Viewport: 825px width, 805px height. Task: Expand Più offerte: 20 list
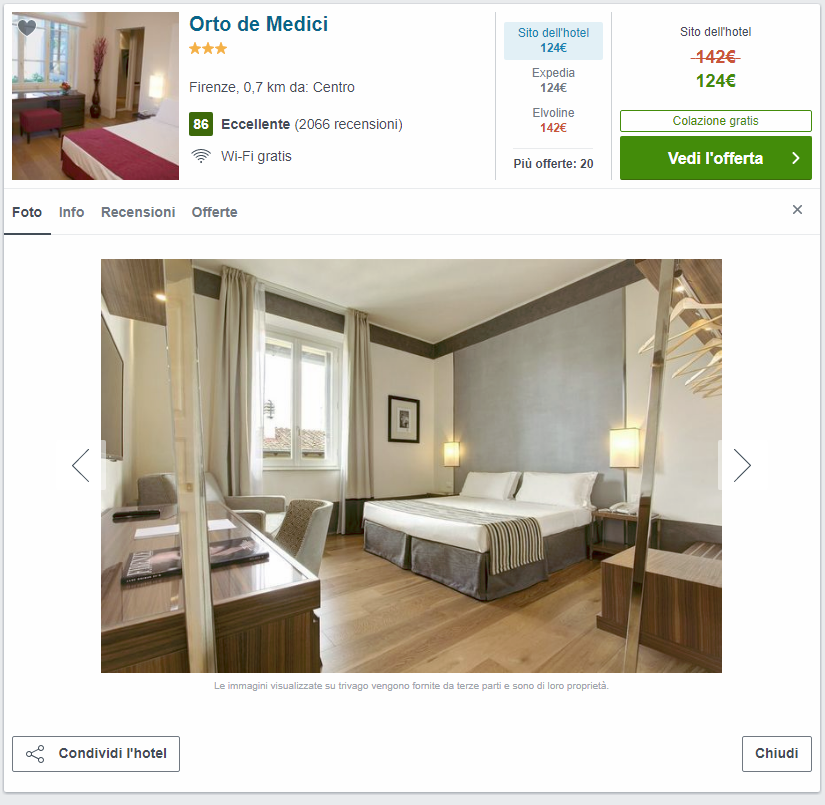tap(554, 164)
